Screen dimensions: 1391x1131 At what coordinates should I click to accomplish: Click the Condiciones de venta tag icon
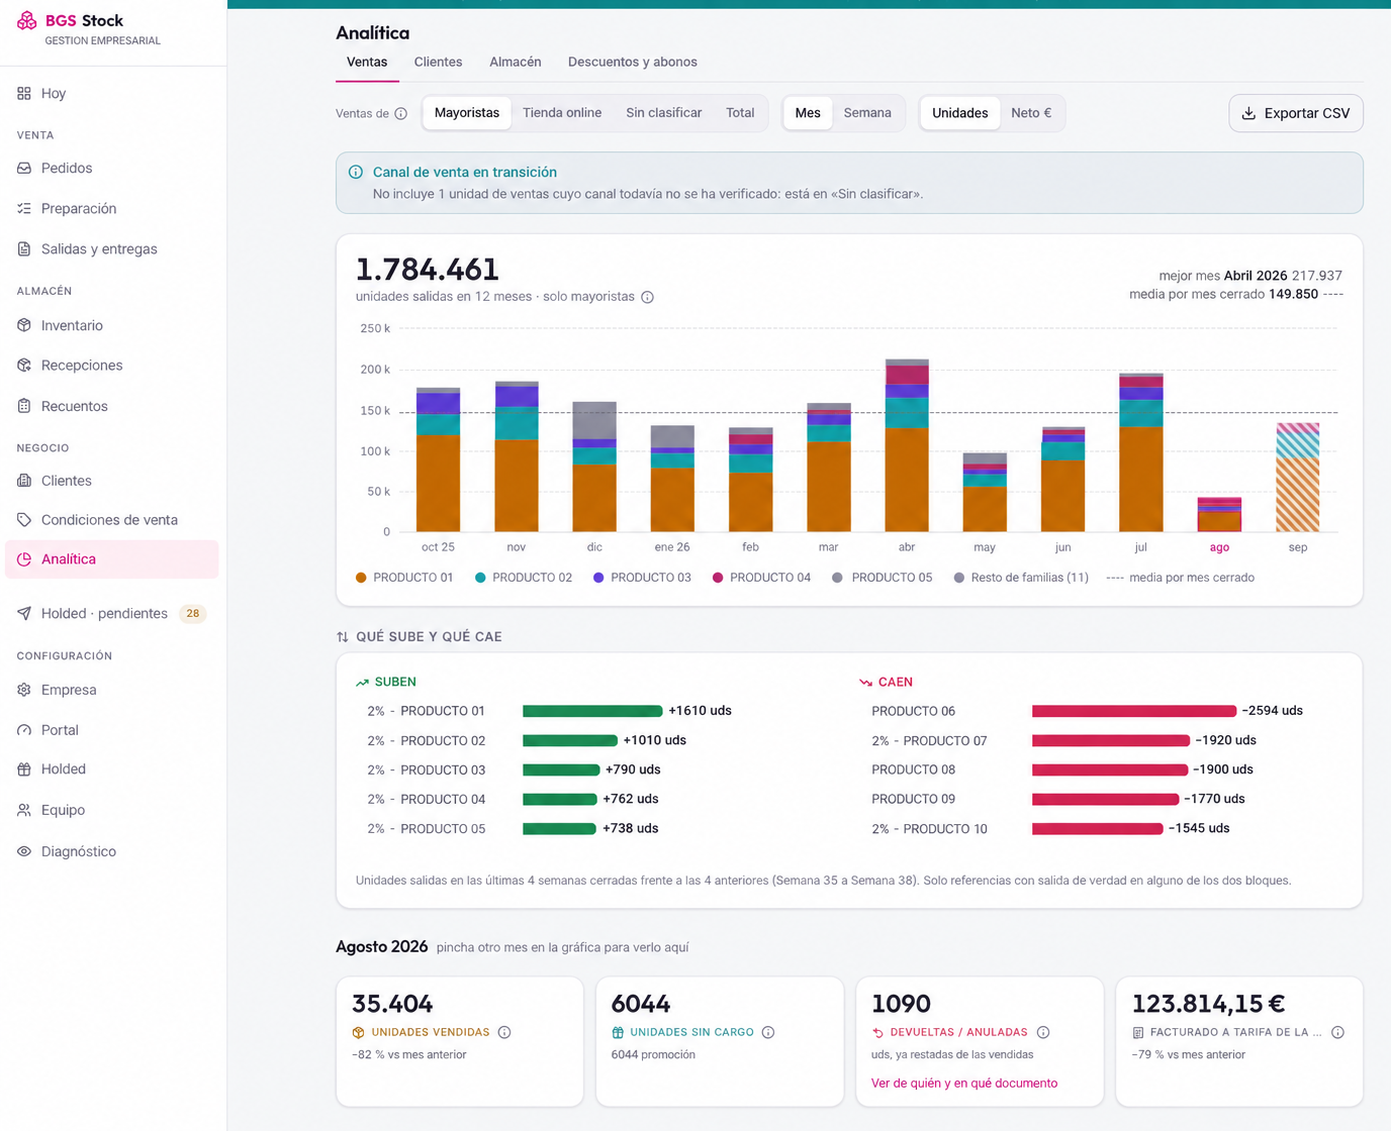[24, 520]
